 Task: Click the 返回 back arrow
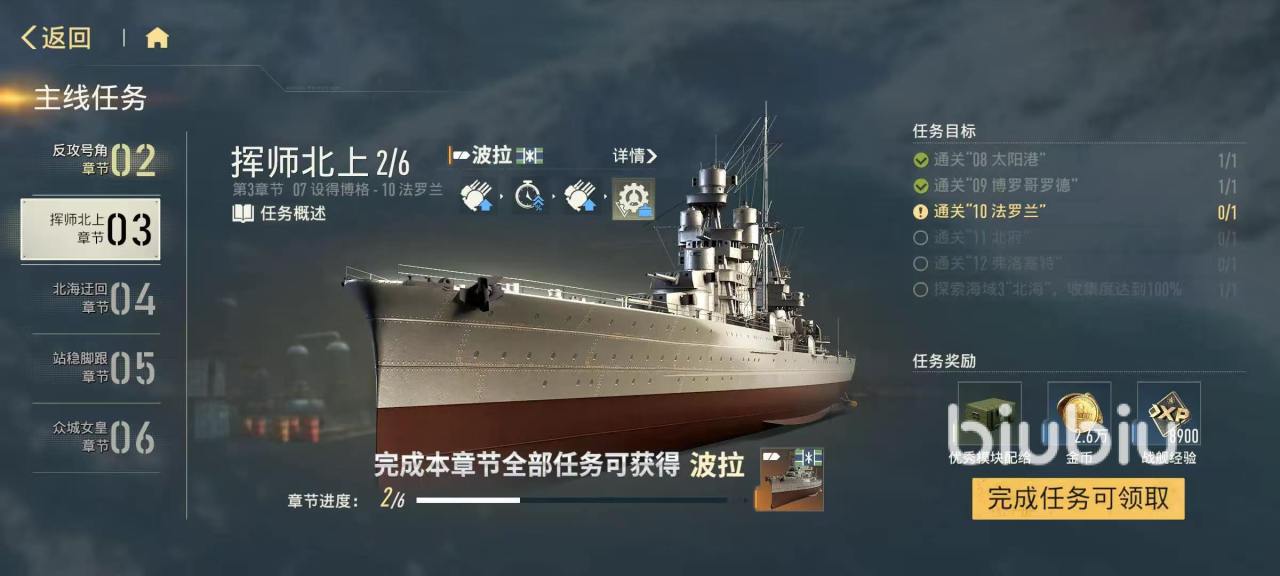[x=29, y=38]
